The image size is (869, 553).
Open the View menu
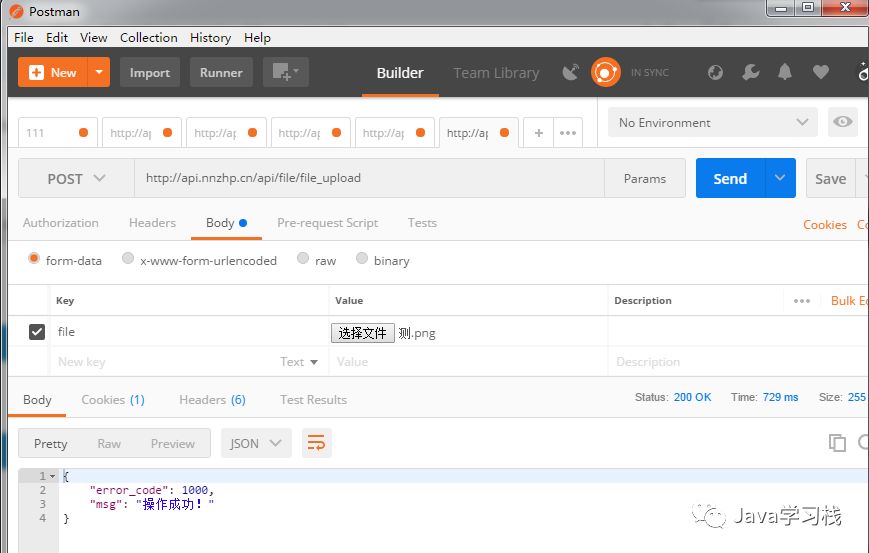point(94,38)
